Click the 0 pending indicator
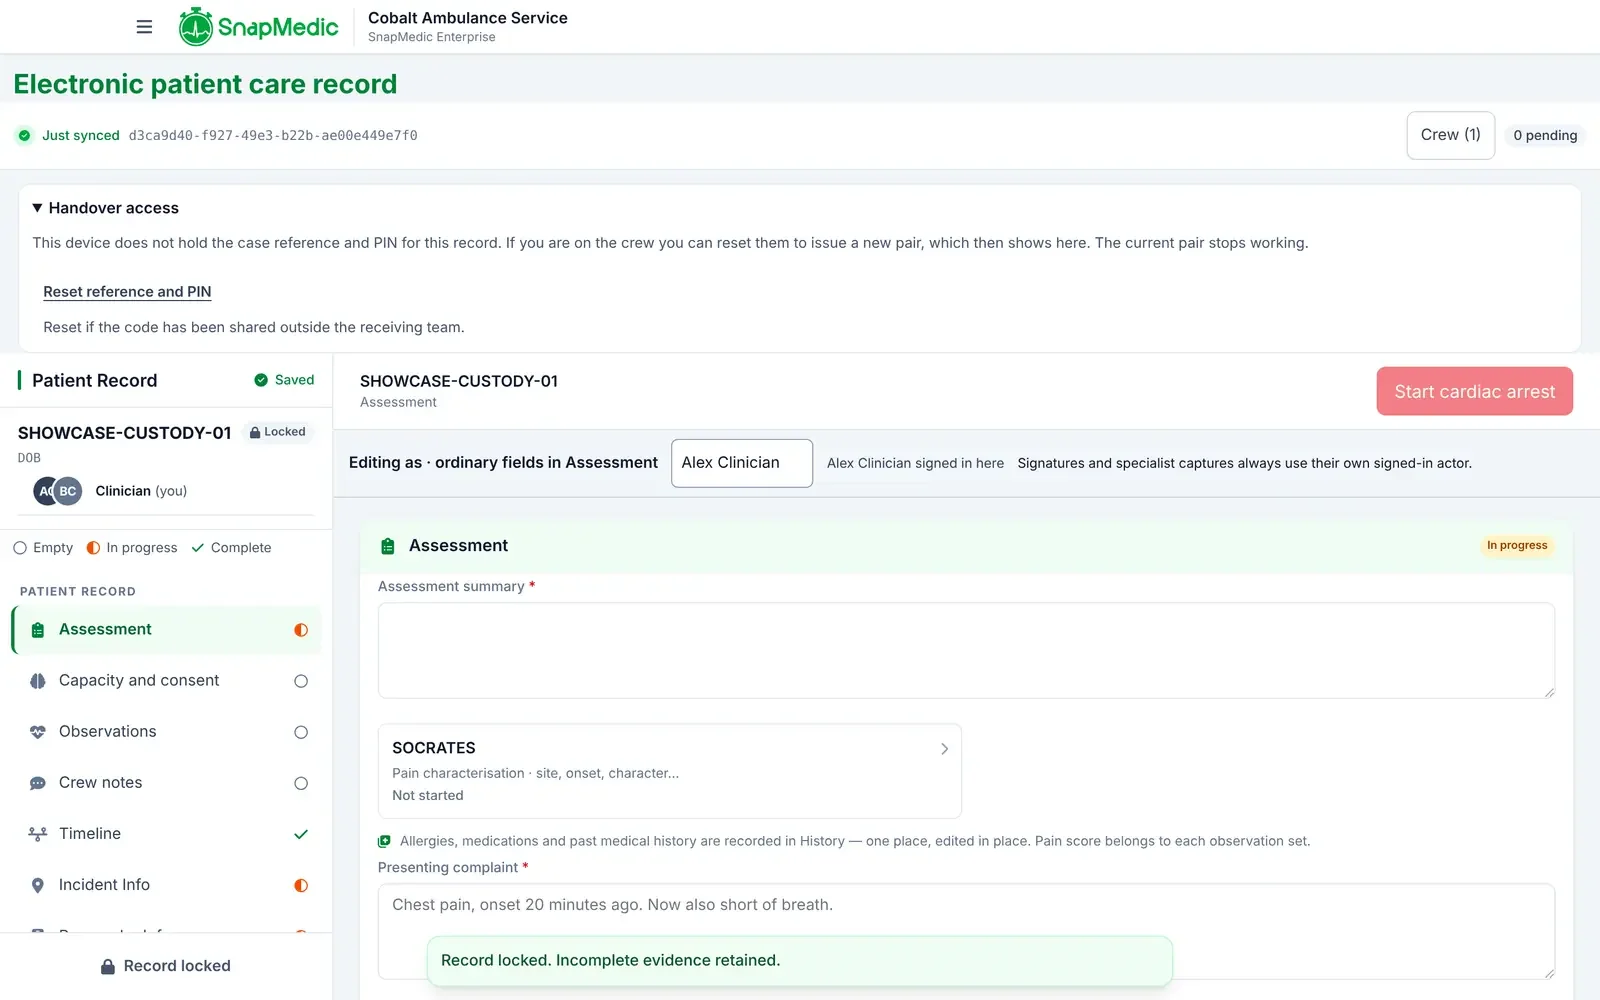 tap(1545, 135)
